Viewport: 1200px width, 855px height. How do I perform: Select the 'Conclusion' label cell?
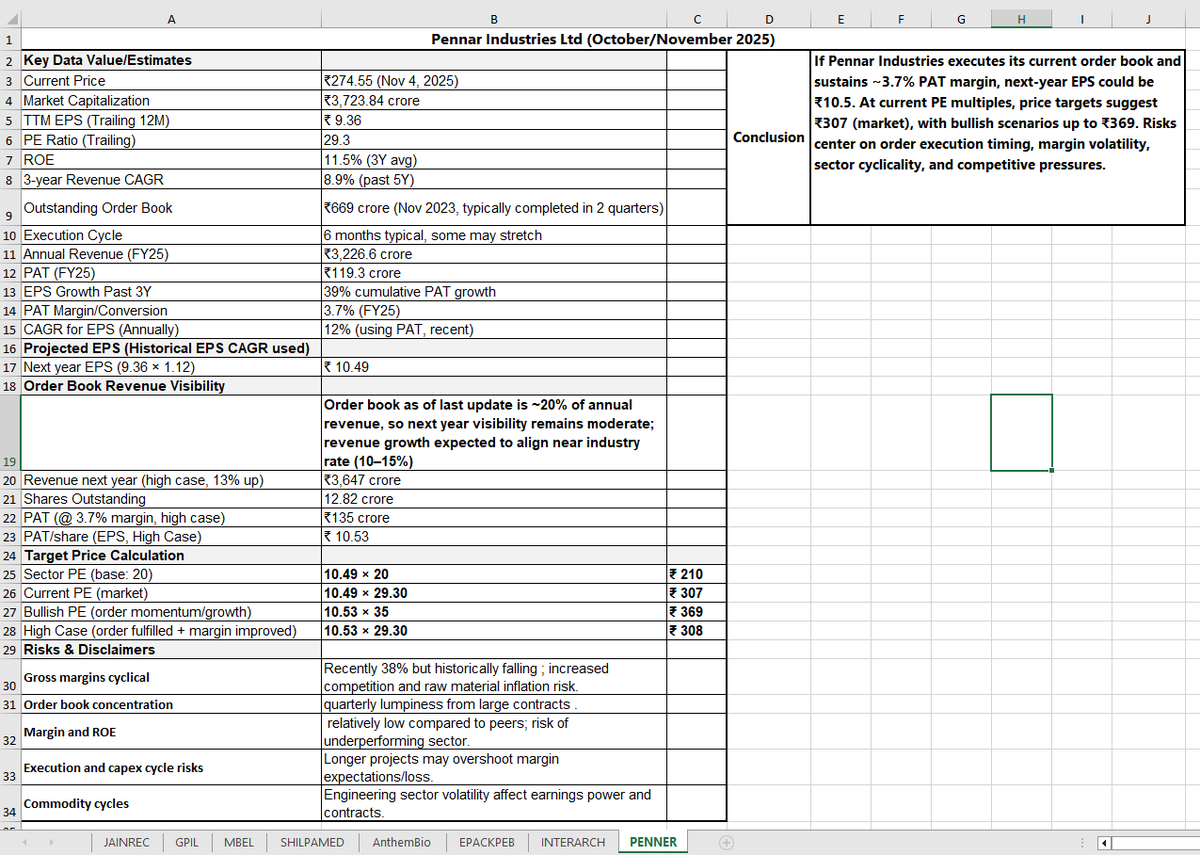[x=768, y=137]
